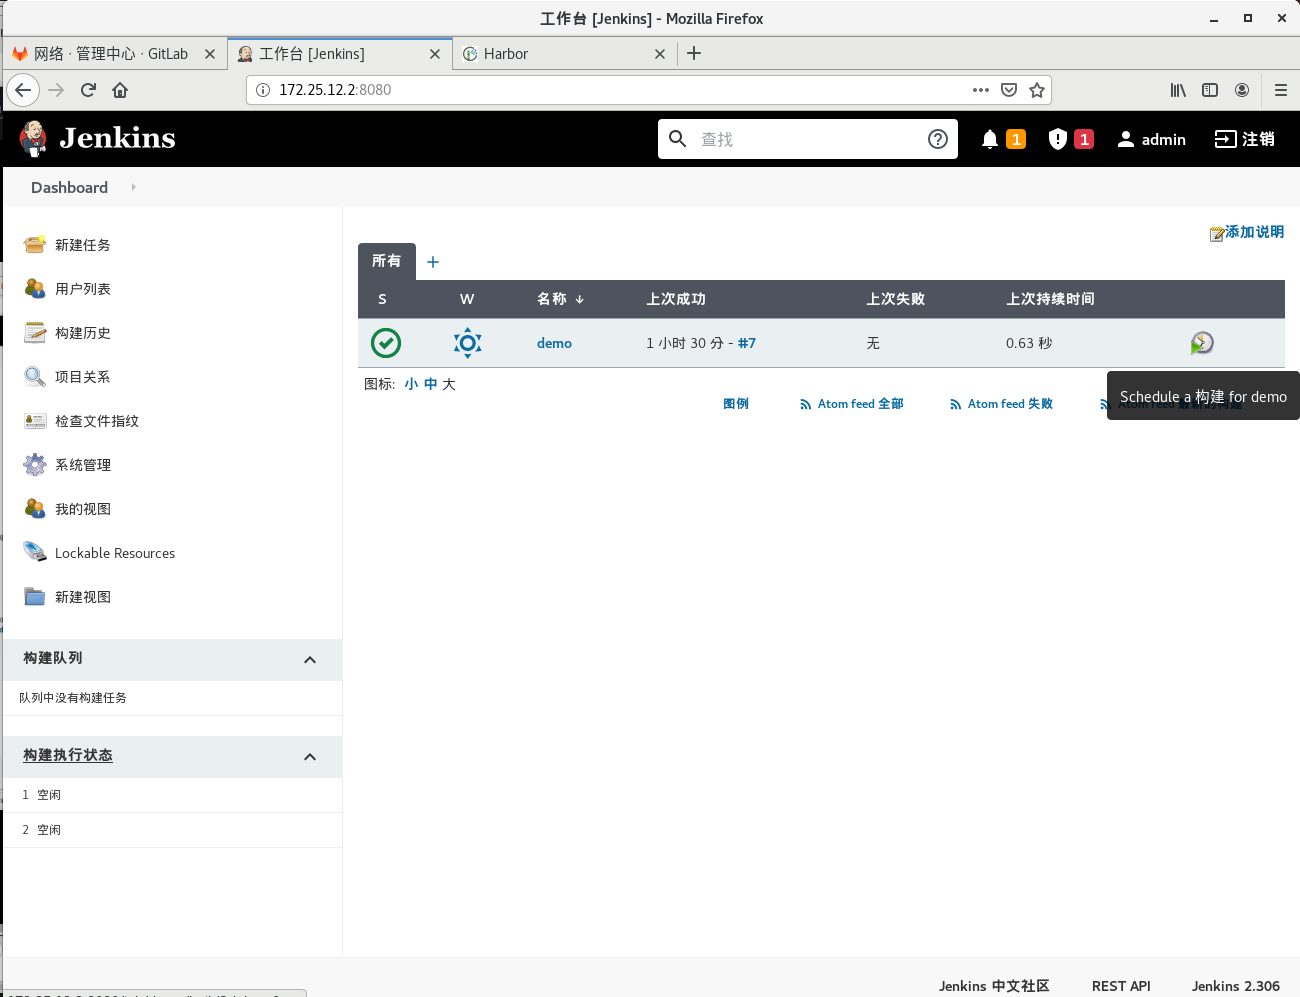Click the 构建历史 notepad icon

[35, 333]
